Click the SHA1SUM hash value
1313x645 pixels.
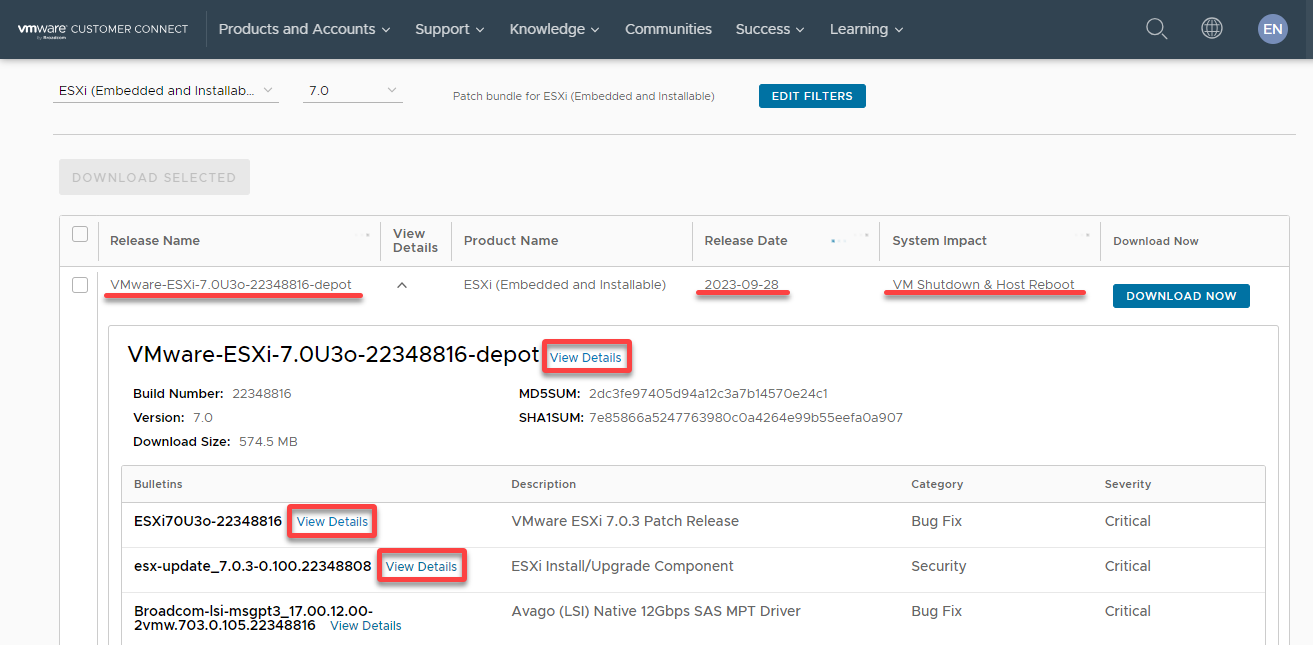(x=746, y=417)
